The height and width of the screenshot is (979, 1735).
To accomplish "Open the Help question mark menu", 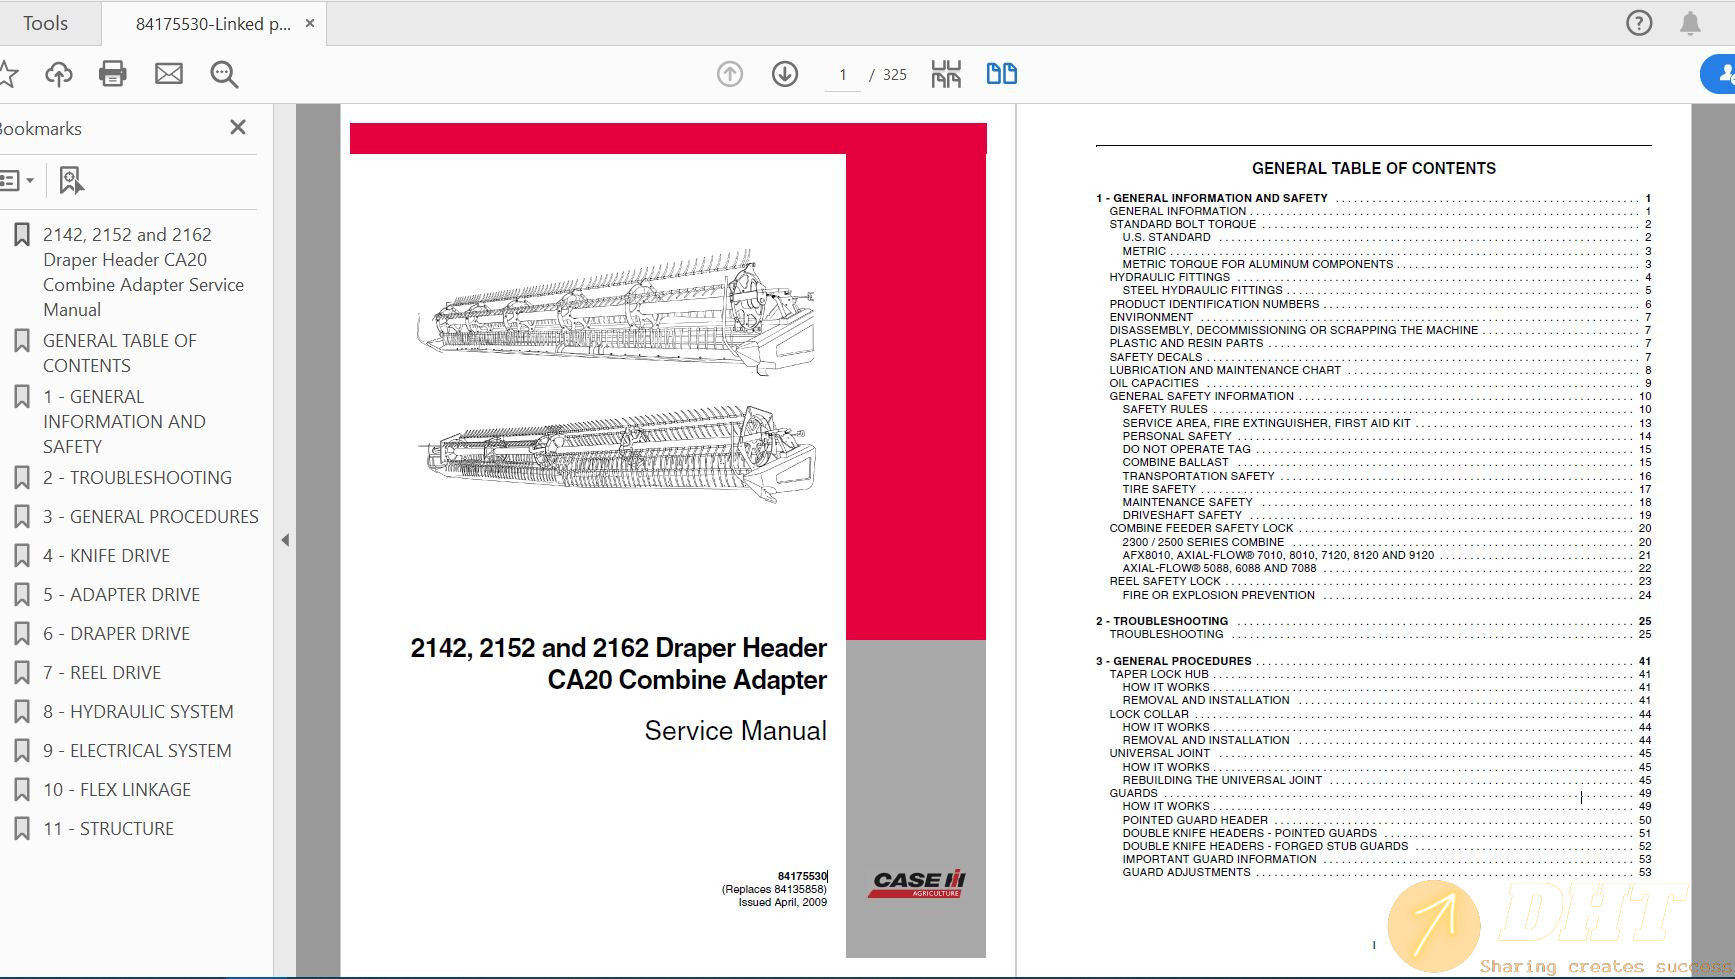I will click(x=1638, y=22).
